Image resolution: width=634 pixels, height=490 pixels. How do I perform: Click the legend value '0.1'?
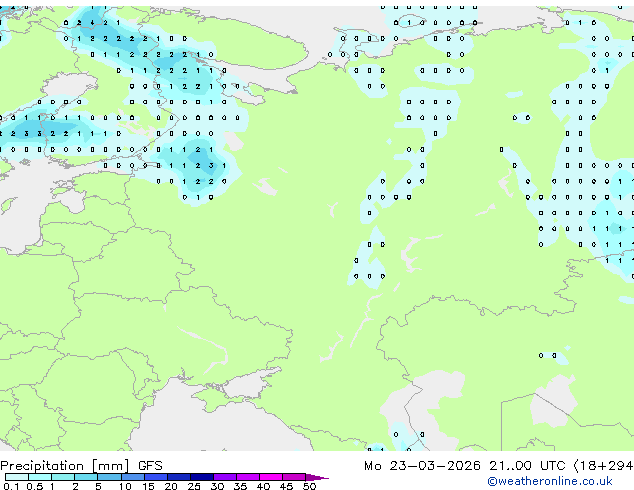11,486
